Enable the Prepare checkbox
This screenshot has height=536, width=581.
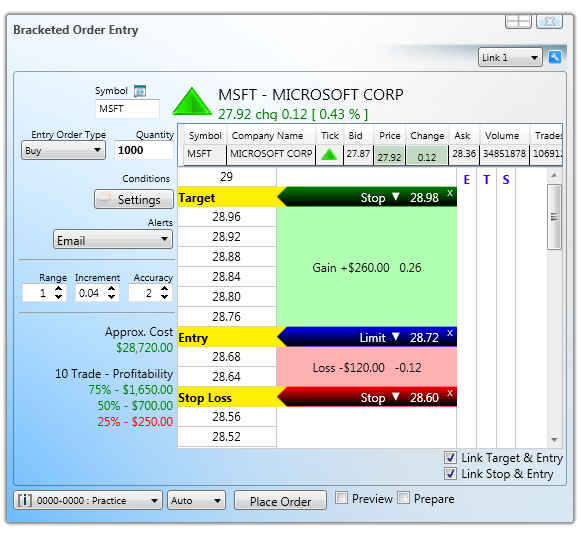[404, 497]
